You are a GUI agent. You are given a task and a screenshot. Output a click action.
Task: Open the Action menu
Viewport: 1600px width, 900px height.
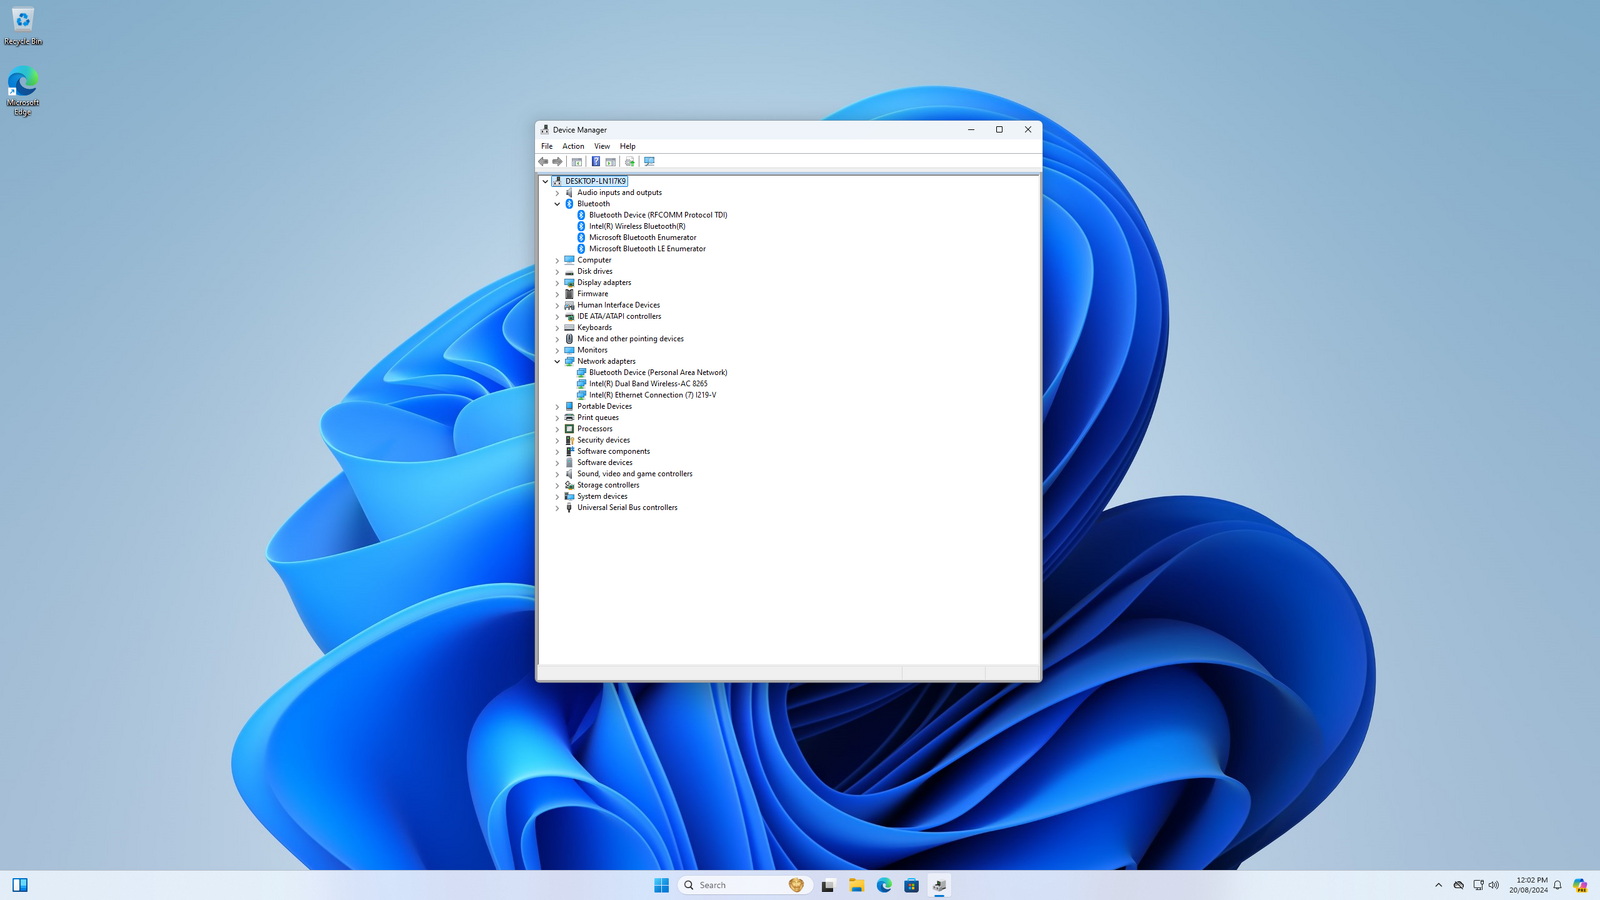(573, 146)
